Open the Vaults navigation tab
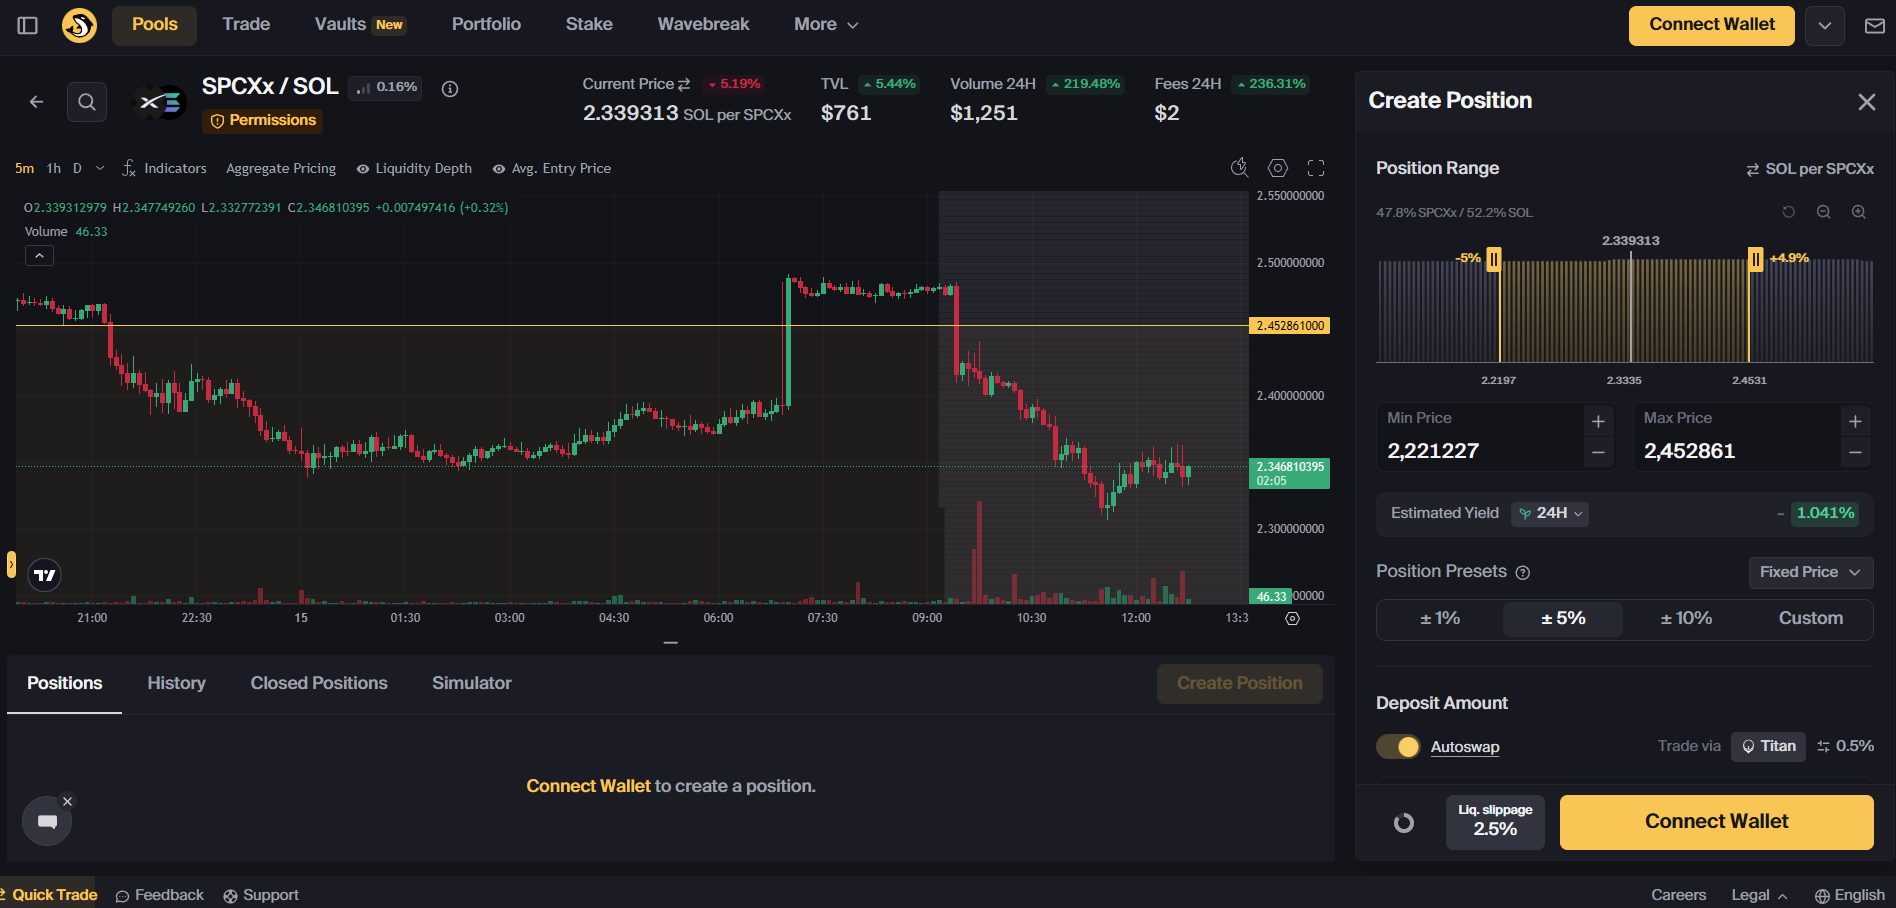The width and height of the screenshot is (1896, 908). pos(360,25)
